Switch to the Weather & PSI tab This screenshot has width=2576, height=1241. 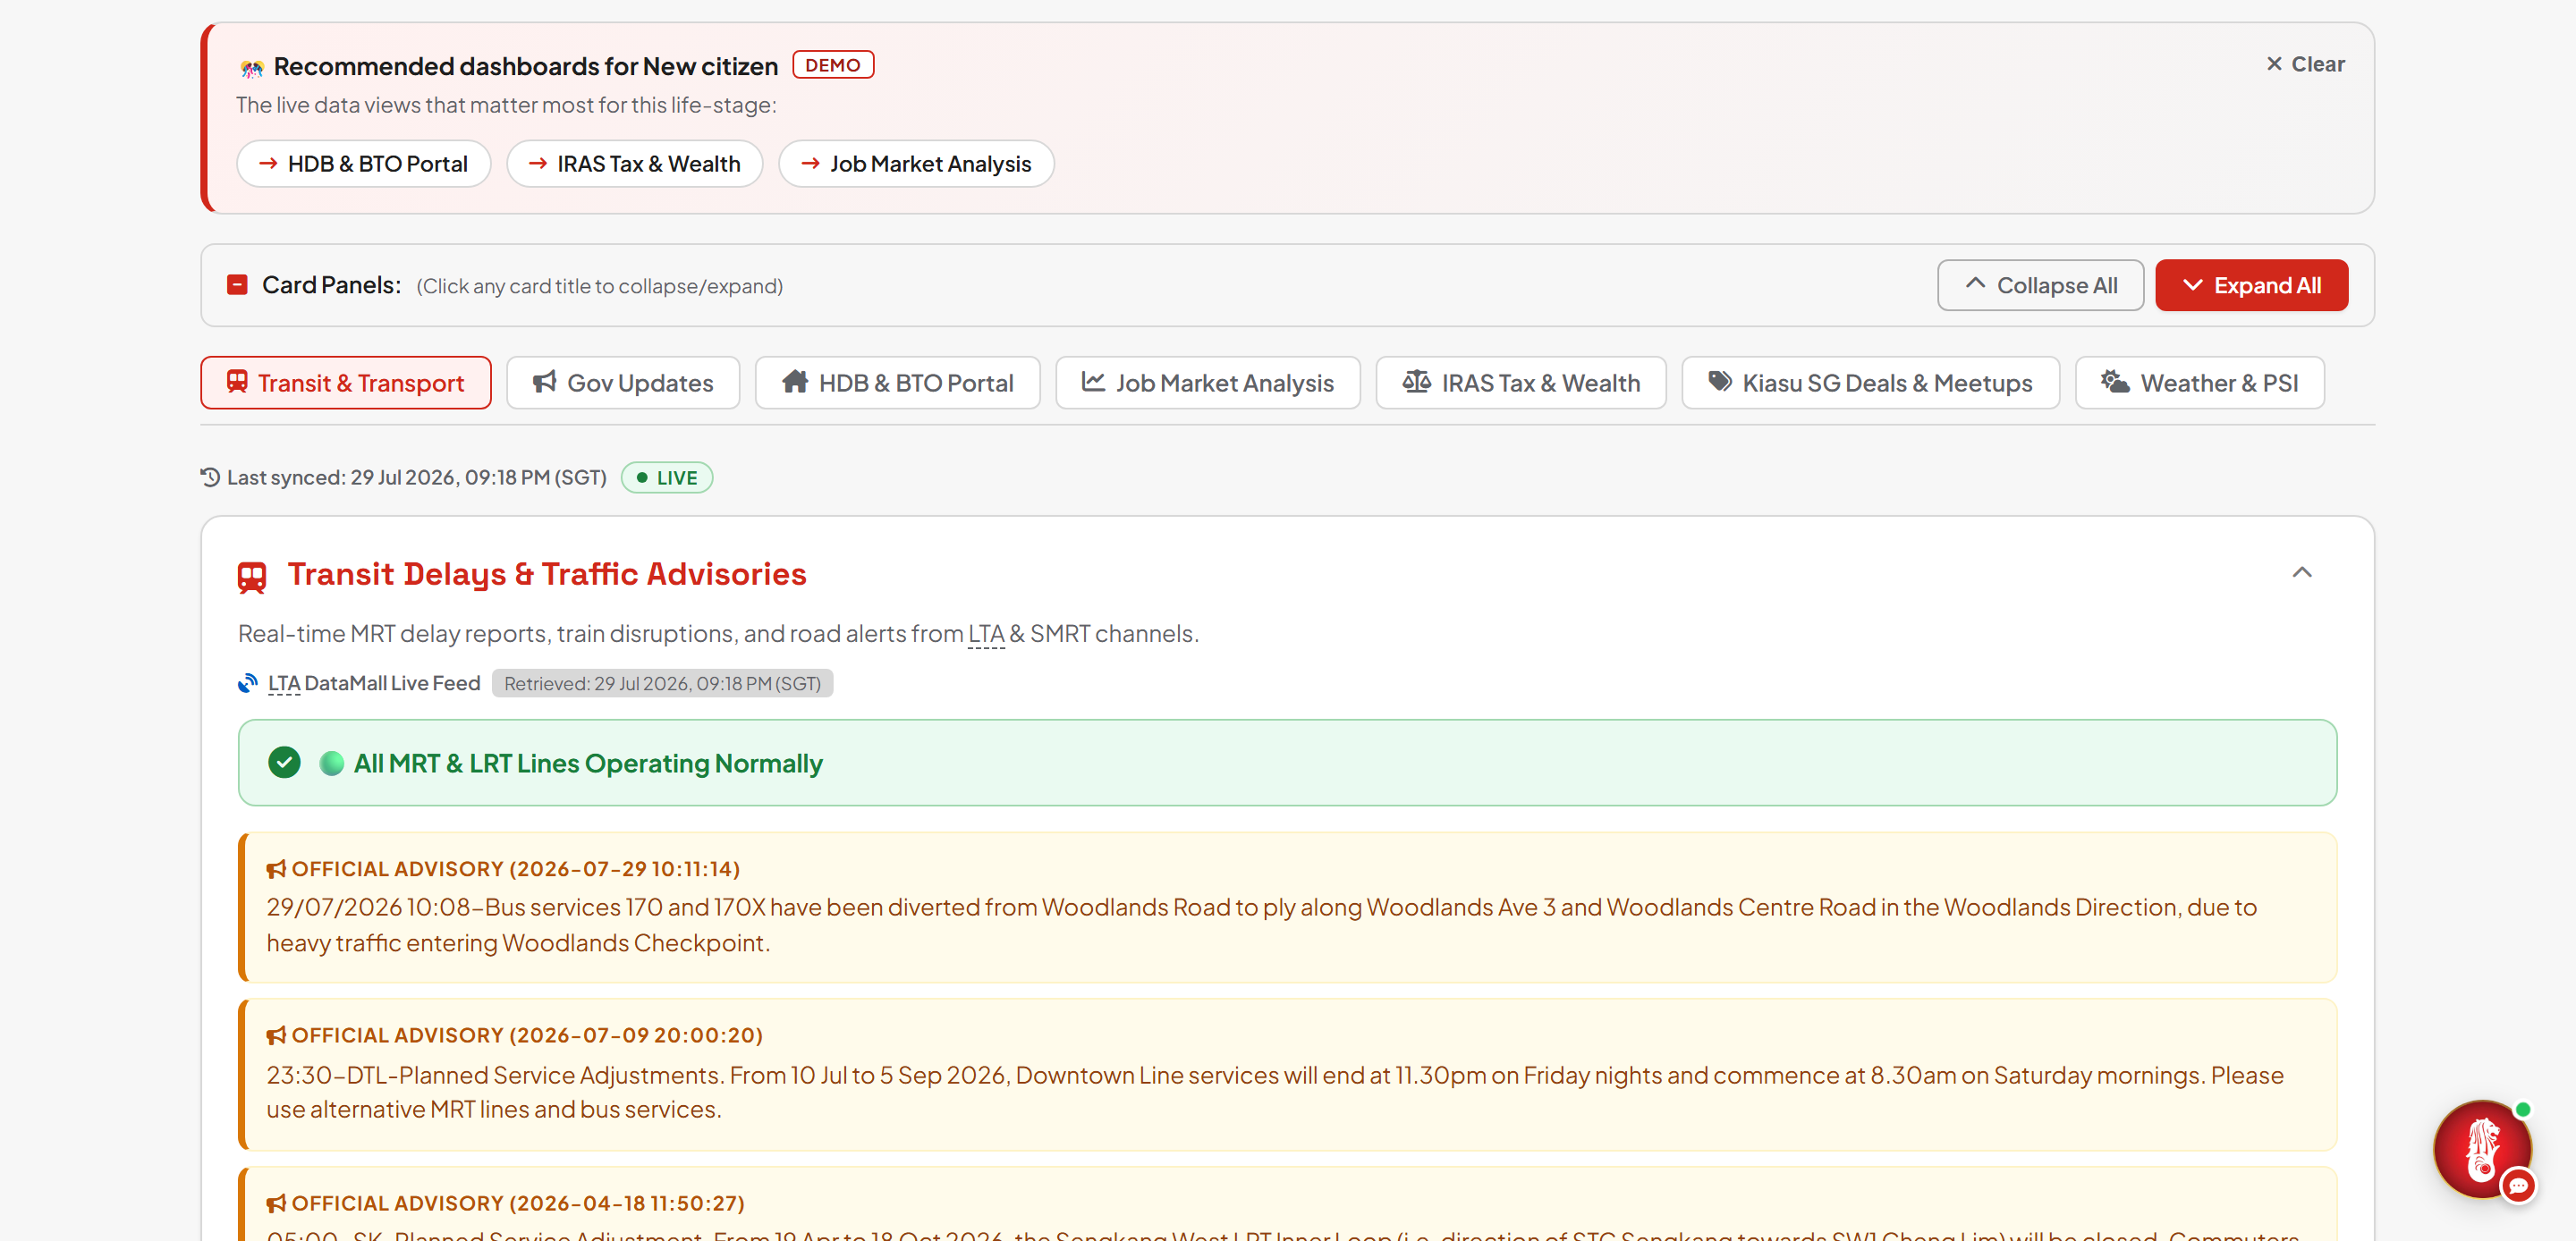[2199, 382]
